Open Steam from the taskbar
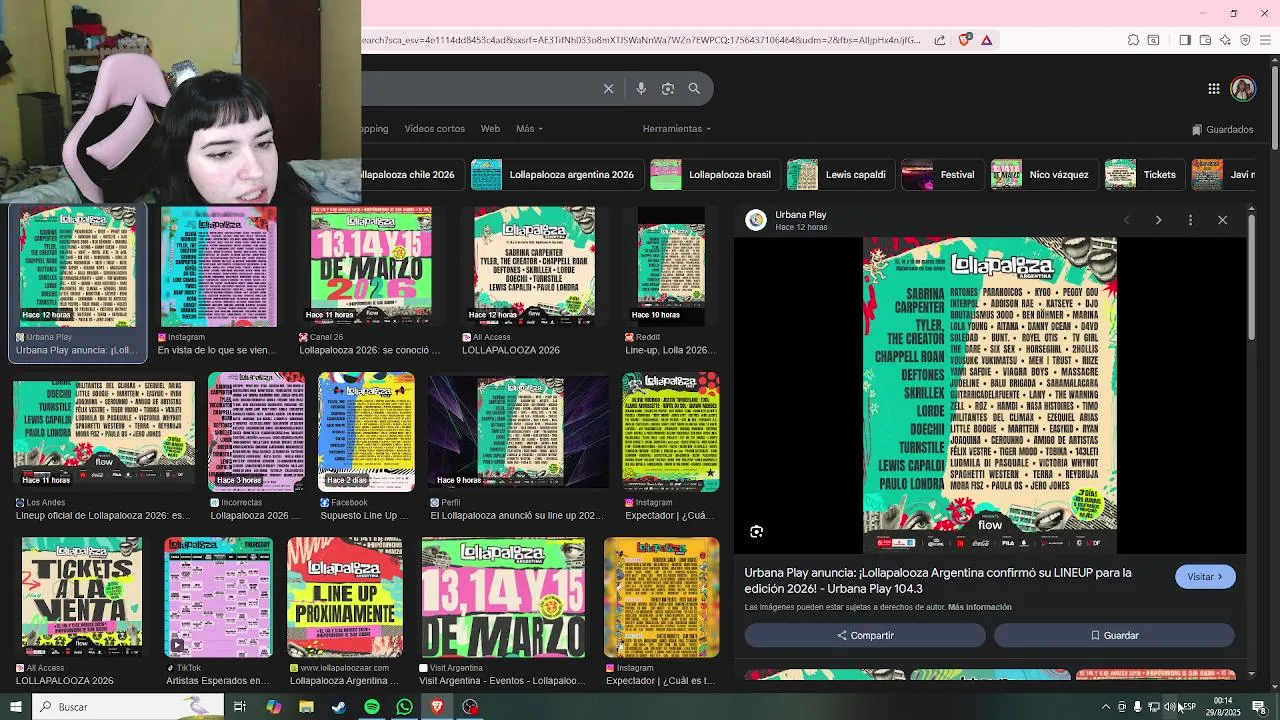The image size is (1280, 720). 339,707
